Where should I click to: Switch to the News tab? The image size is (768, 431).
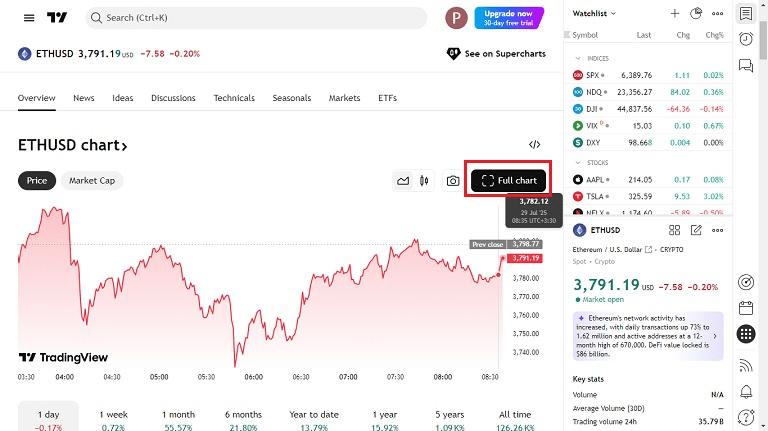coord(84,98)
